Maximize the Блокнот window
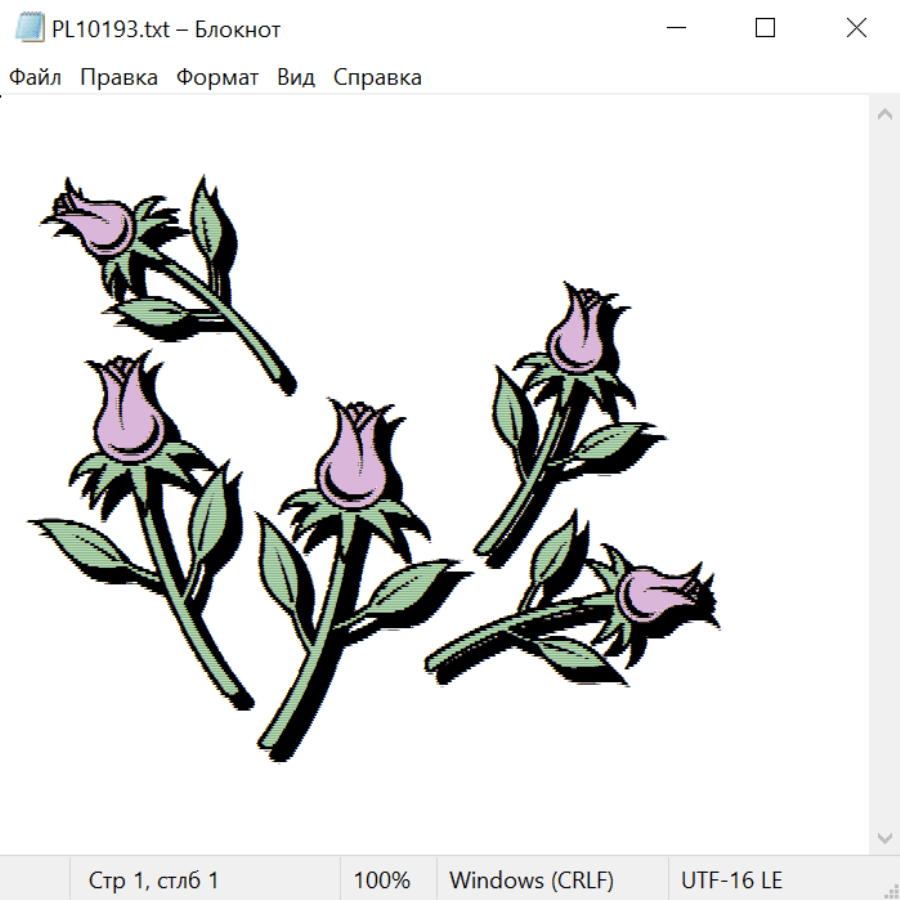The image size is (900, 900). (765, 29)
